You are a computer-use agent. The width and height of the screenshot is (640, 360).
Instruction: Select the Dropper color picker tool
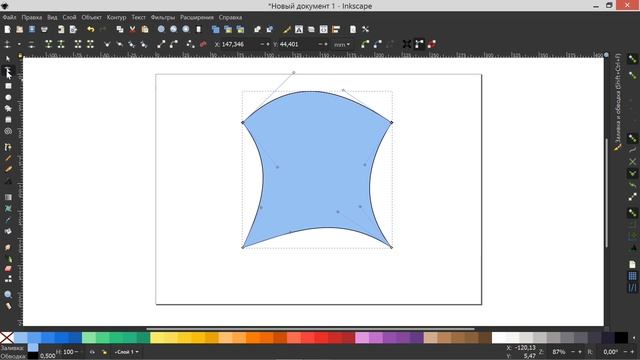[x=8, y=220]
